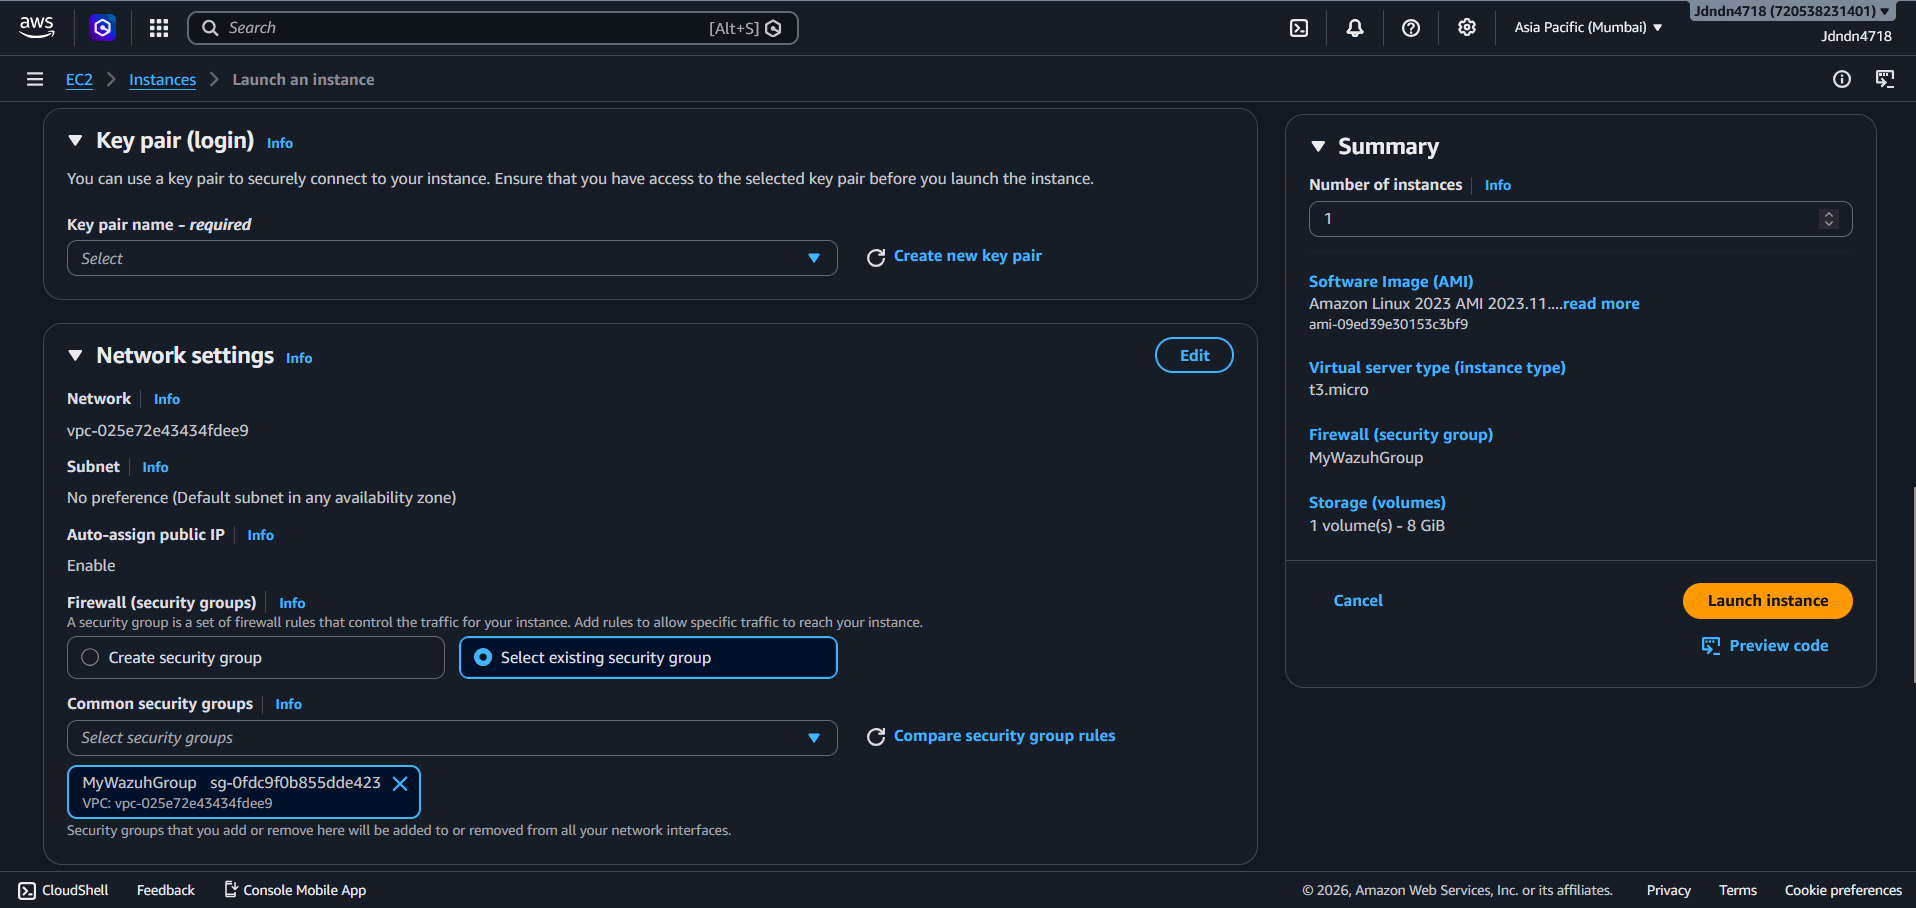This screenshot has height=908, width=1916.
Task: Focus the AWS search box
Action: point(492,28)
